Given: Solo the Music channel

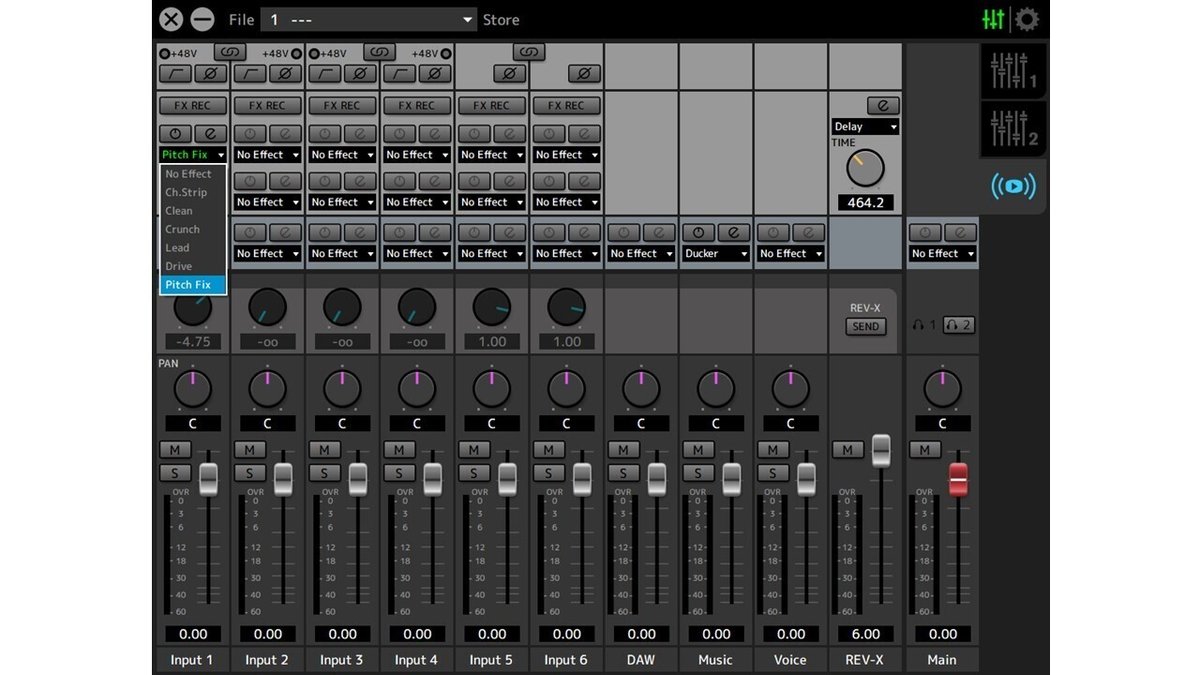Looking at the screenshot, I should coord(698,473).
